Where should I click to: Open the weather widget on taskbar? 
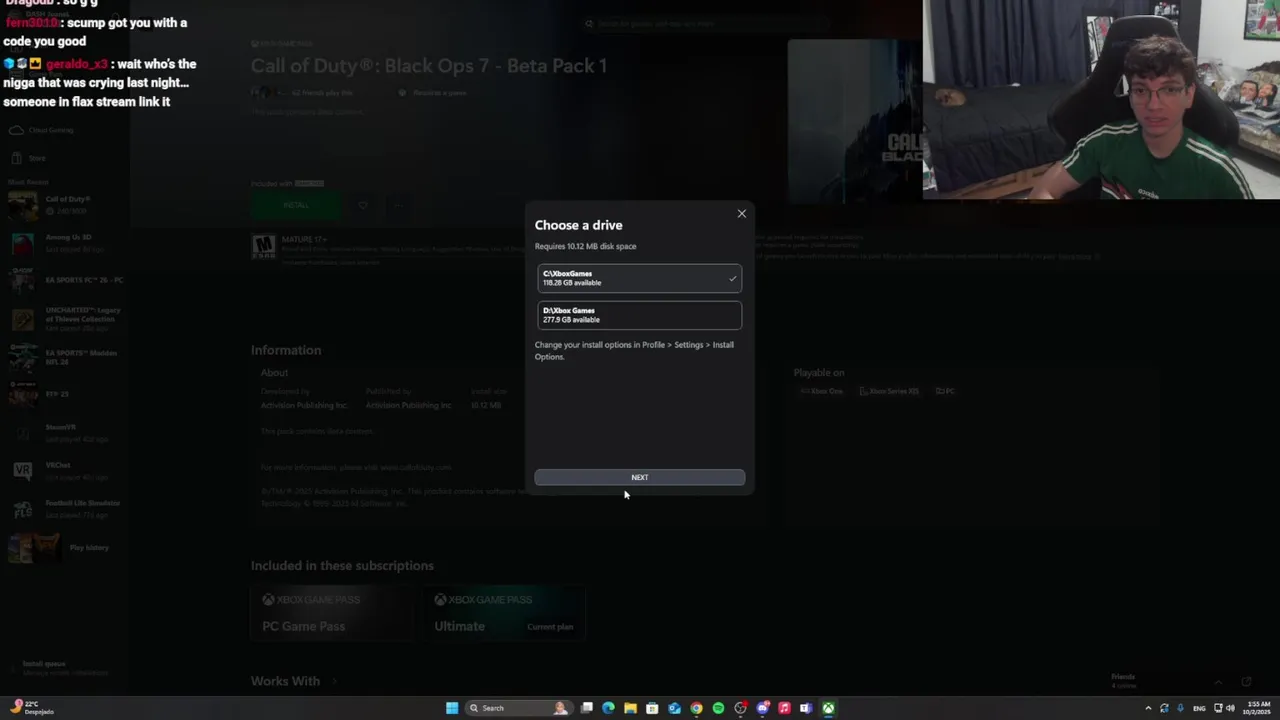coord(32,708)
